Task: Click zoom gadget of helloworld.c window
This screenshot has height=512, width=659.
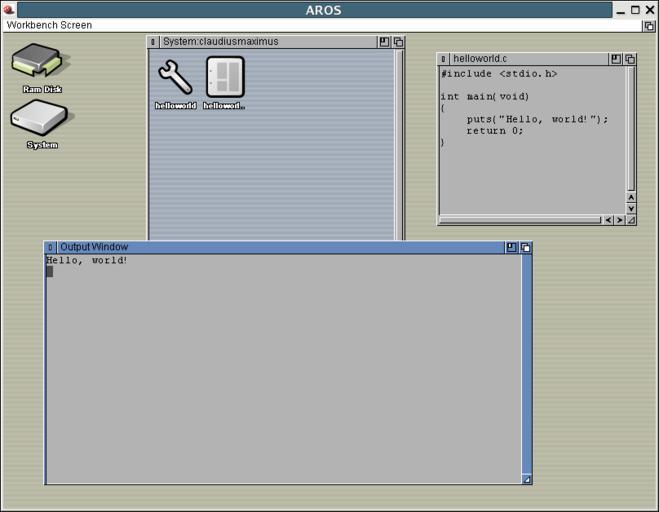Action: coord(616,59)
